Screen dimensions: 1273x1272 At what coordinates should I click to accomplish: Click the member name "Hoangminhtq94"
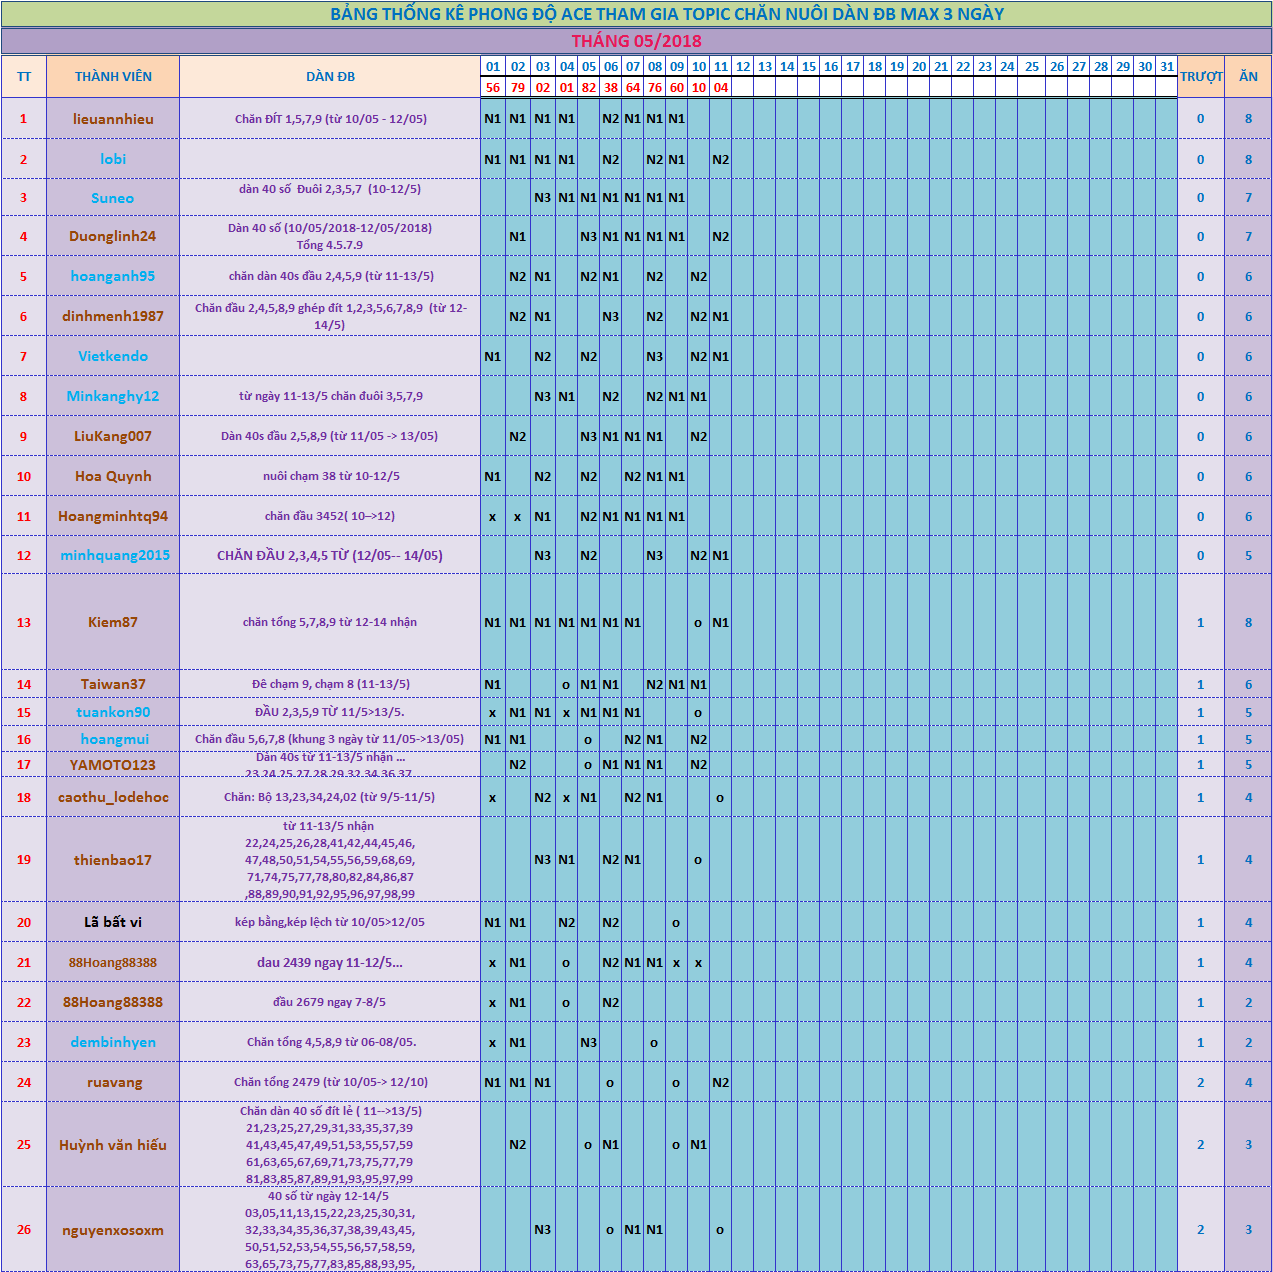coord(113,516)
